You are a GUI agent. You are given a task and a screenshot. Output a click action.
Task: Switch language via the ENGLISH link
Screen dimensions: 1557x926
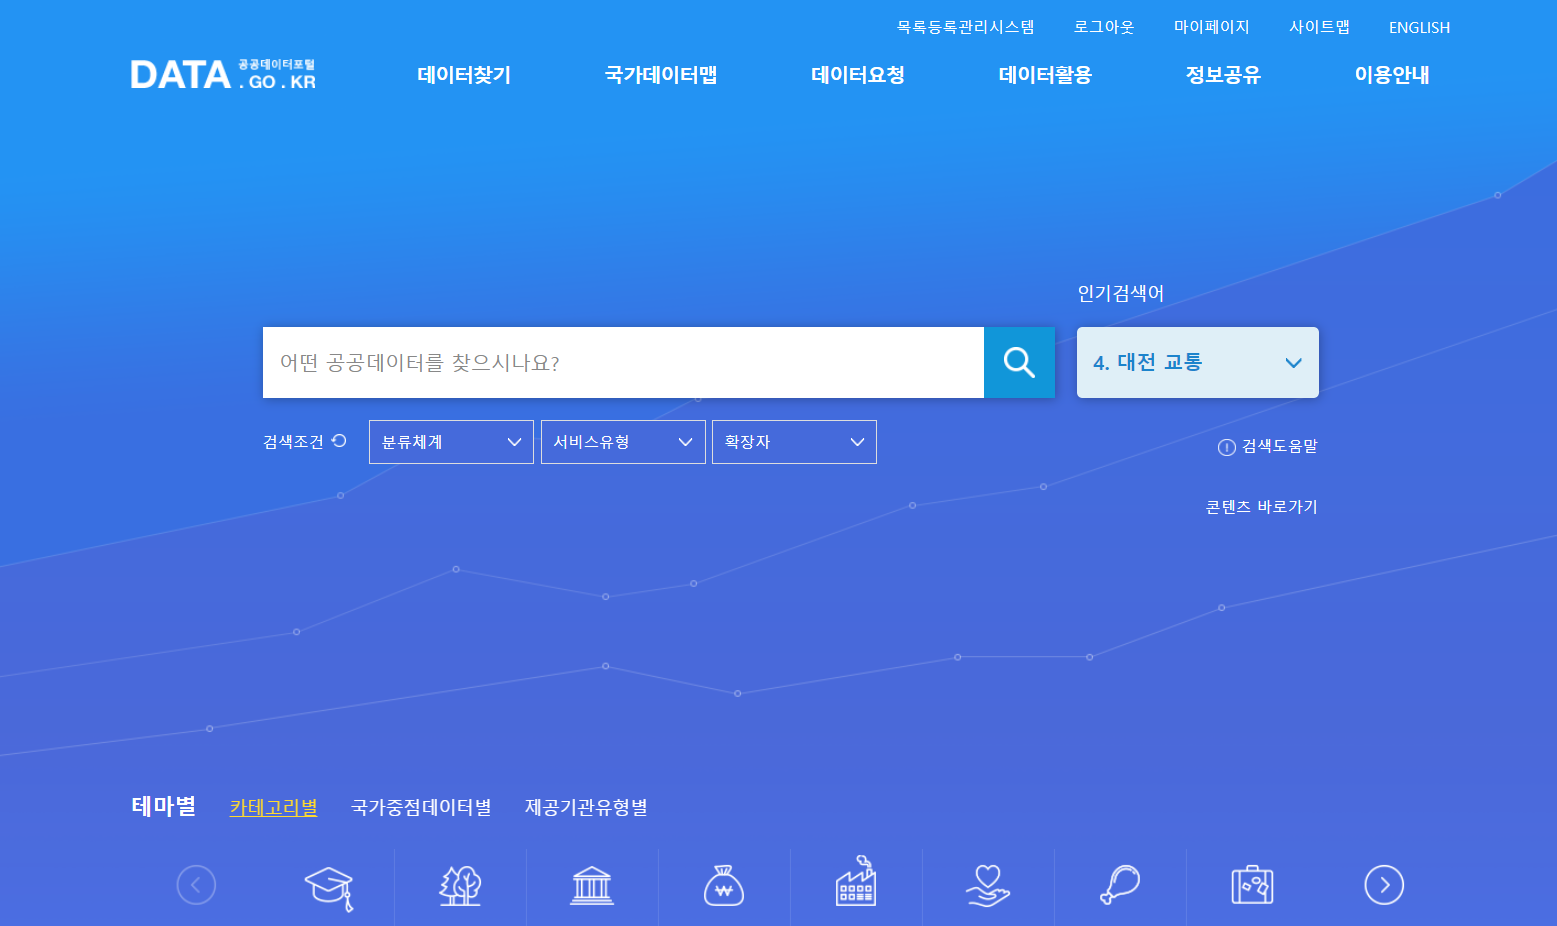click(x=1419, y=28)
